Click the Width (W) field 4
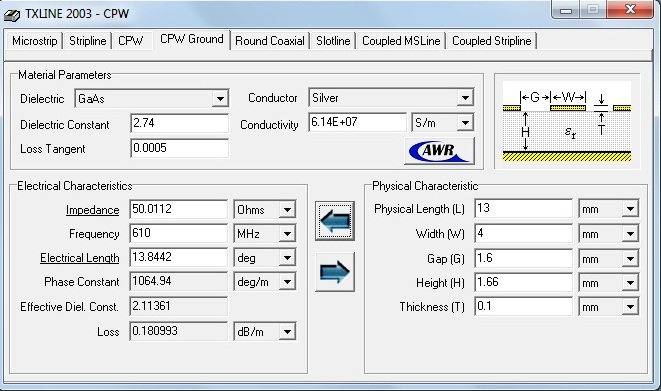 pos(523,233)
